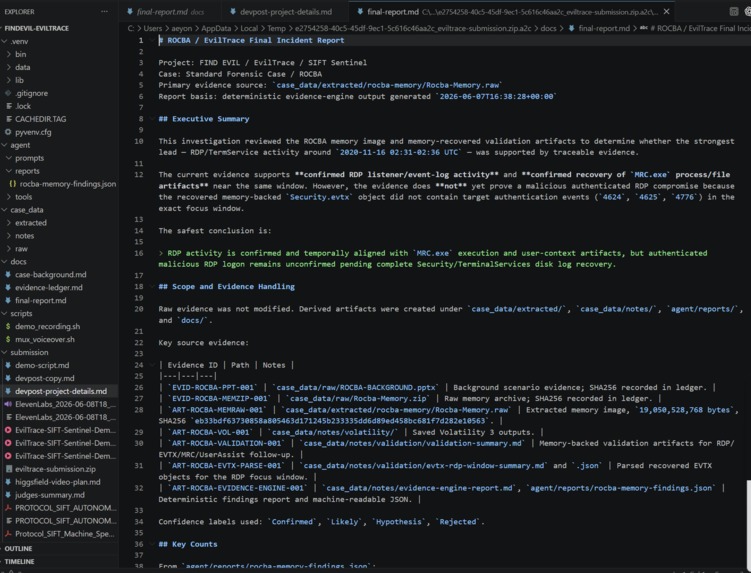Click 'The safest conclusion is:' line
This screenshot has height=573, width=751.
coord(215,230)
